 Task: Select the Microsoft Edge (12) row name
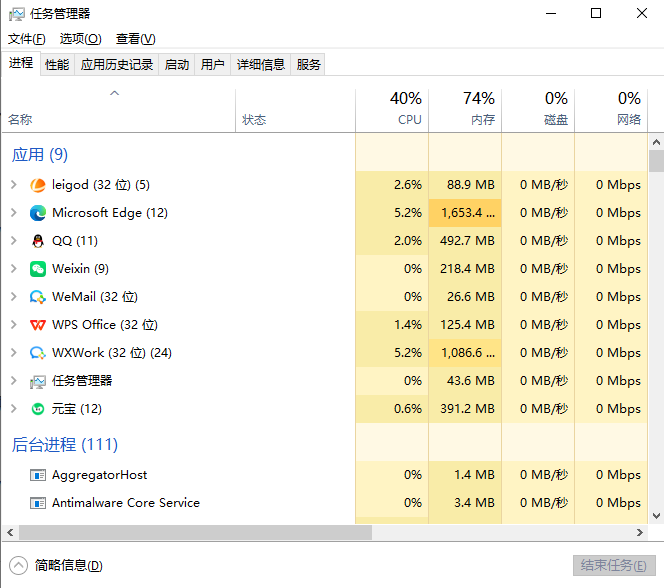[x=110, y=213]
